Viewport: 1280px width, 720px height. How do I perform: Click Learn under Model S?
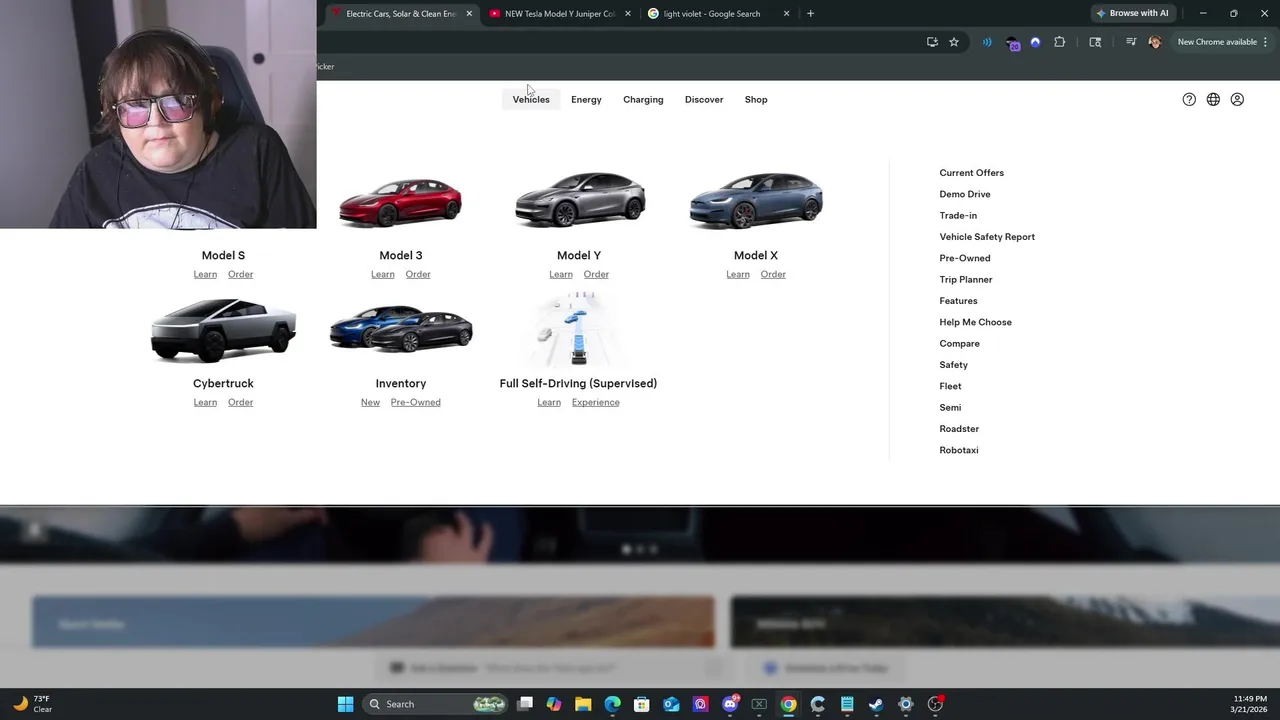pos(205,274)
